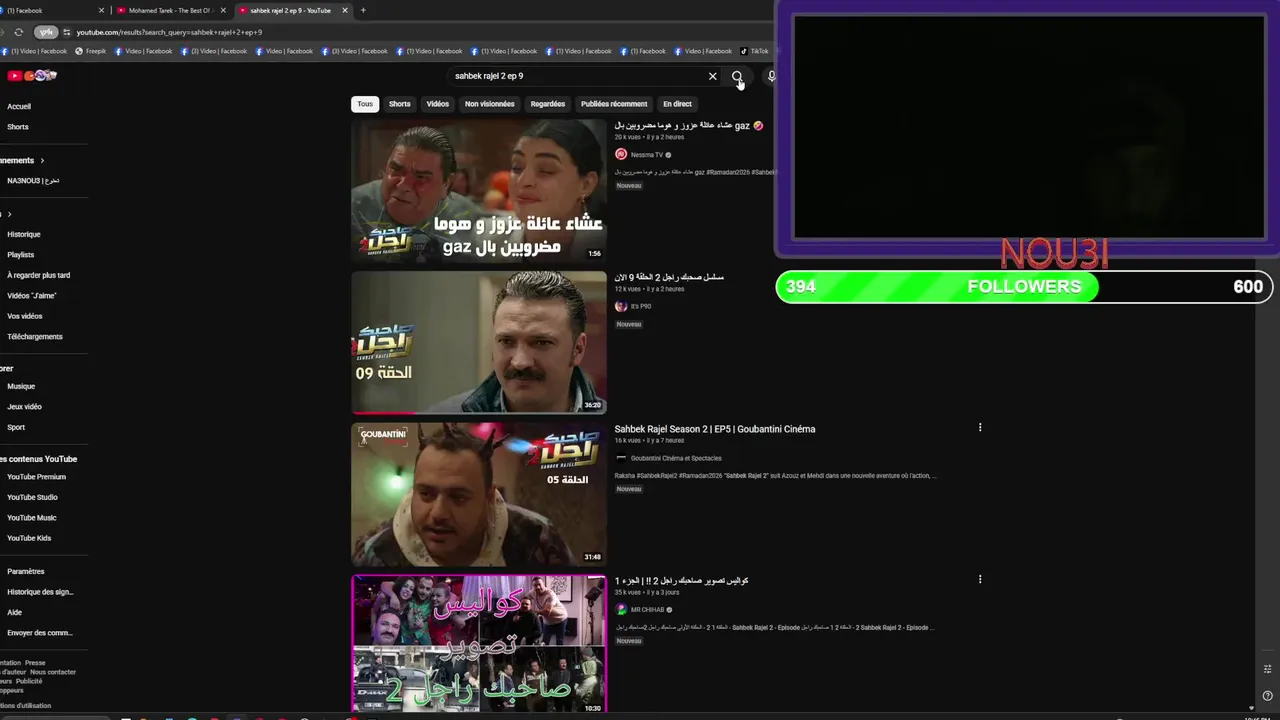
Task: Open more options for Goubantini Cinéma video
Action: pos(980,427)
